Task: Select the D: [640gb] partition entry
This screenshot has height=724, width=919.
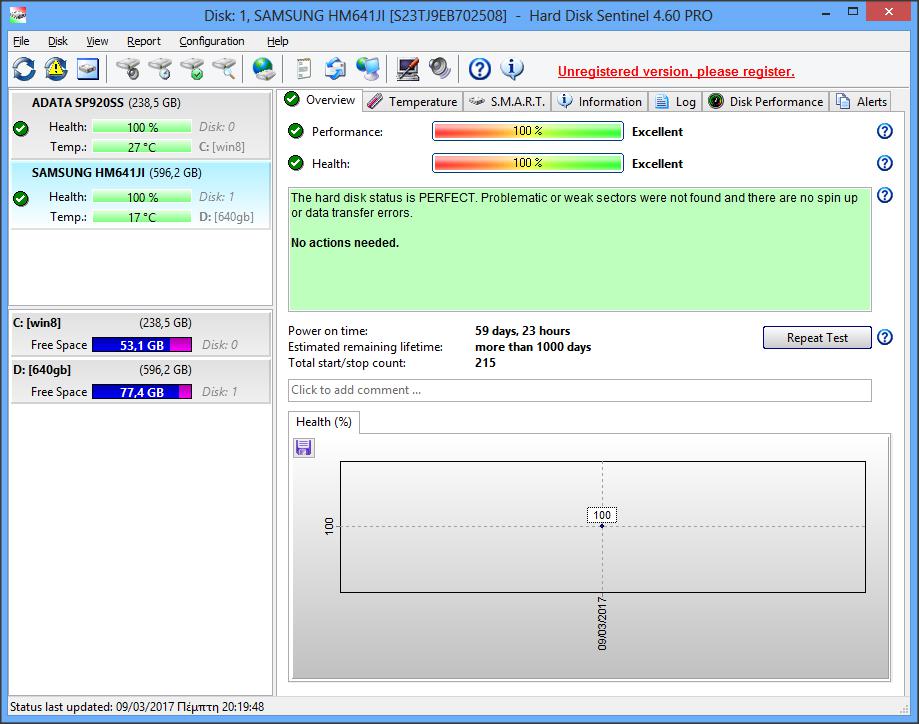Action: click(x=140, y=380)
